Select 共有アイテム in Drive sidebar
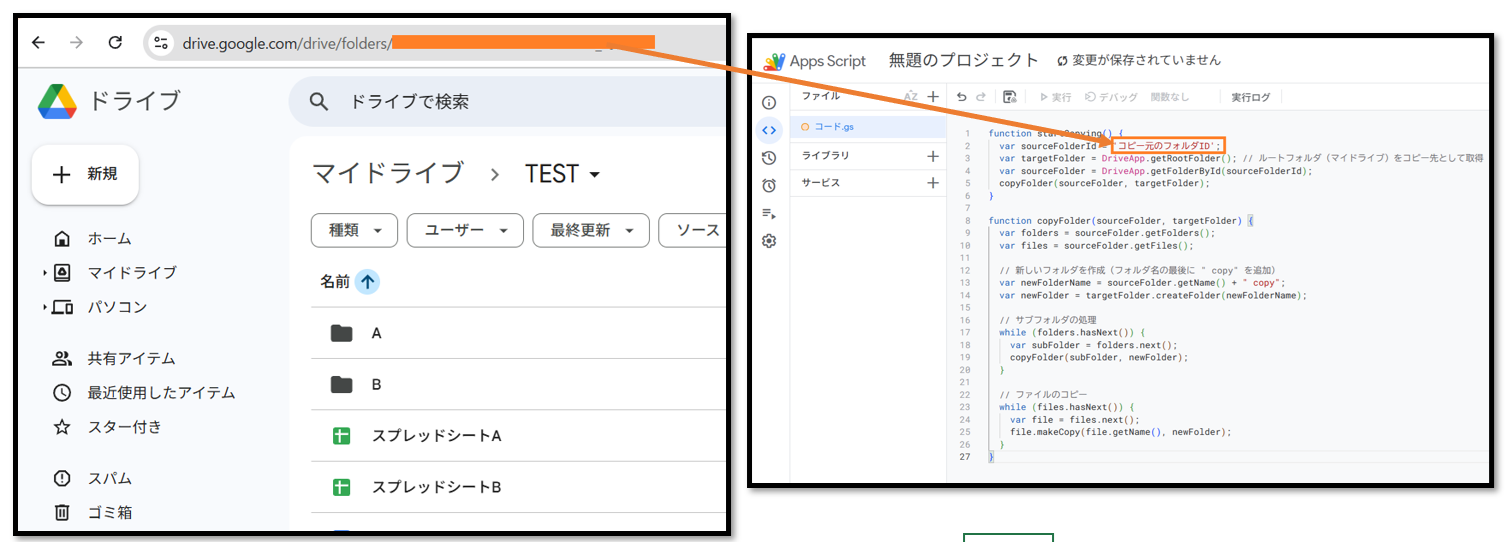The image size is (1511, 542). click(x=130, y=359)
